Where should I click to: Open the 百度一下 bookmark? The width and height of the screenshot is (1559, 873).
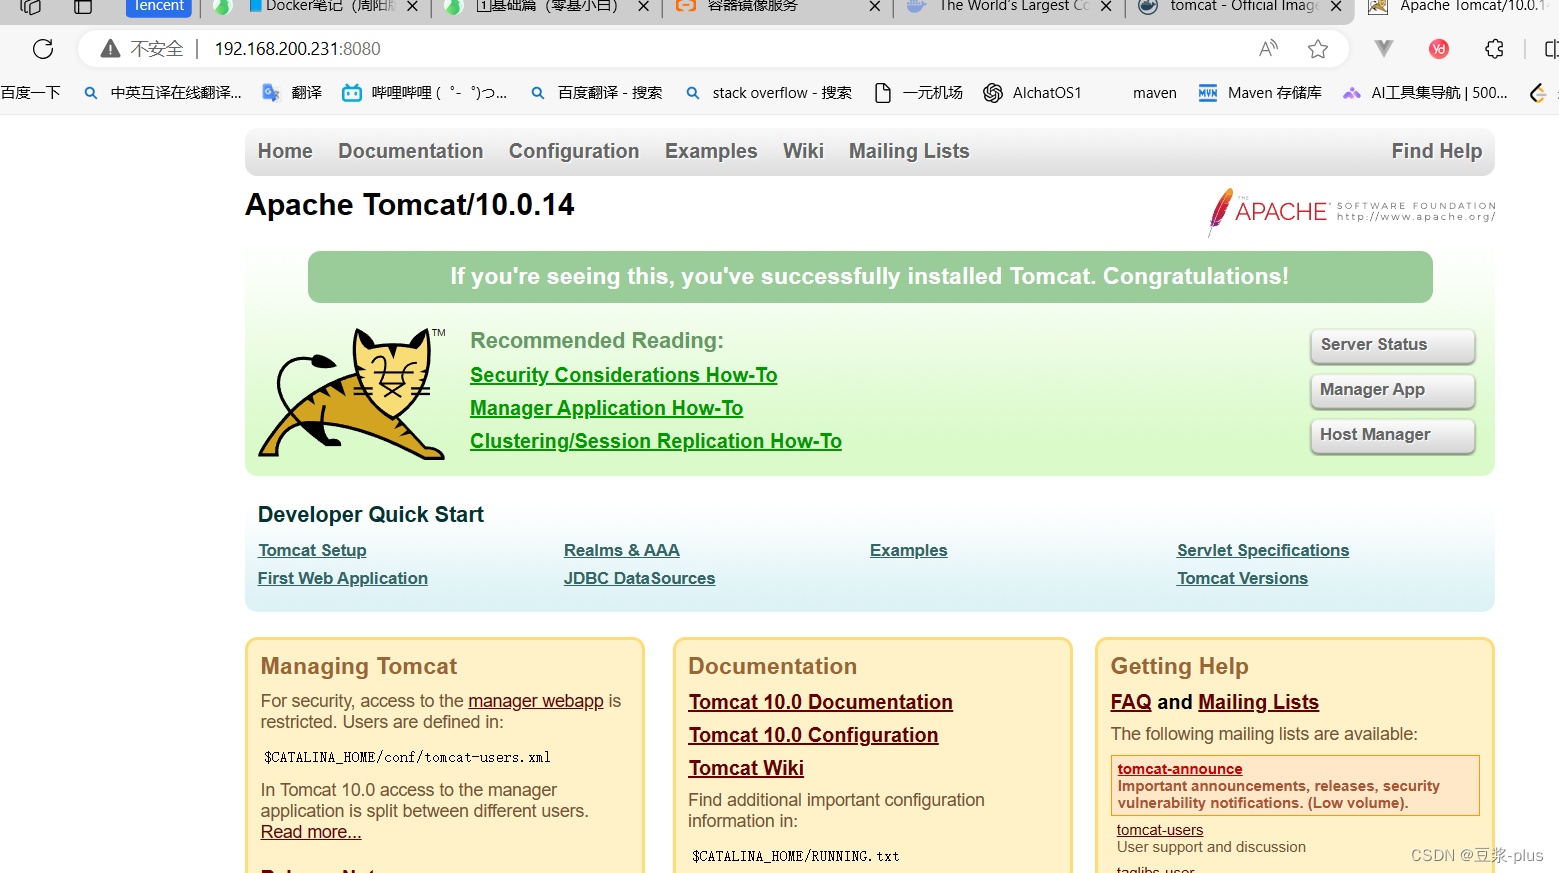tap(30, 93)
